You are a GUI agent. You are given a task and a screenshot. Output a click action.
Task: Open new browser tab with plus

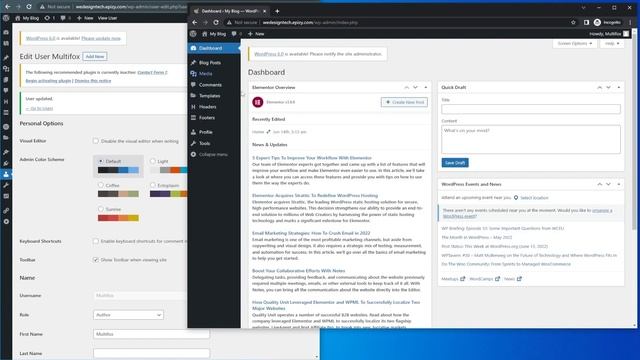tap(277, 11)
